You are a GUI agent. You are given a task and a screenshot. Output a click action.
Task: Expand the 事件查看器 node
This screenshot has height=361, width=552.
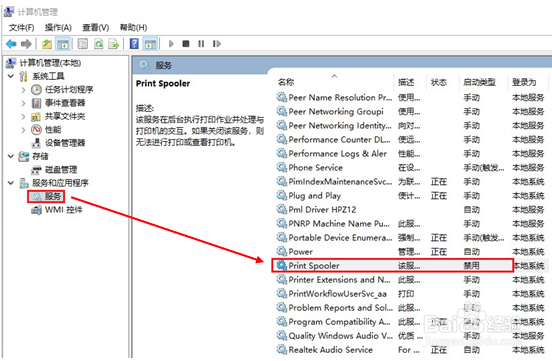pos(24,103)
